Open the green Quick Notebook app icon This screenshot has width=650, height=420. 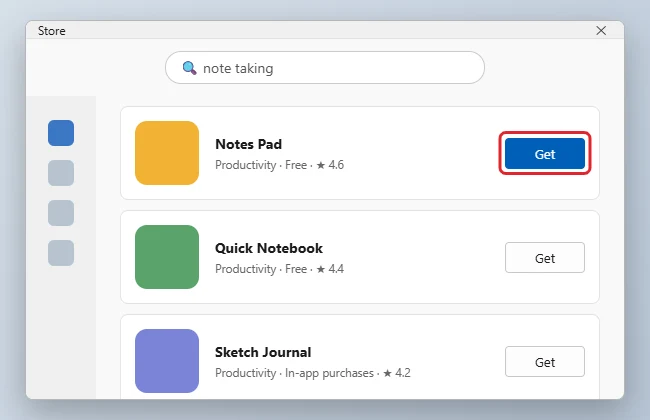(x=167, y=257)
